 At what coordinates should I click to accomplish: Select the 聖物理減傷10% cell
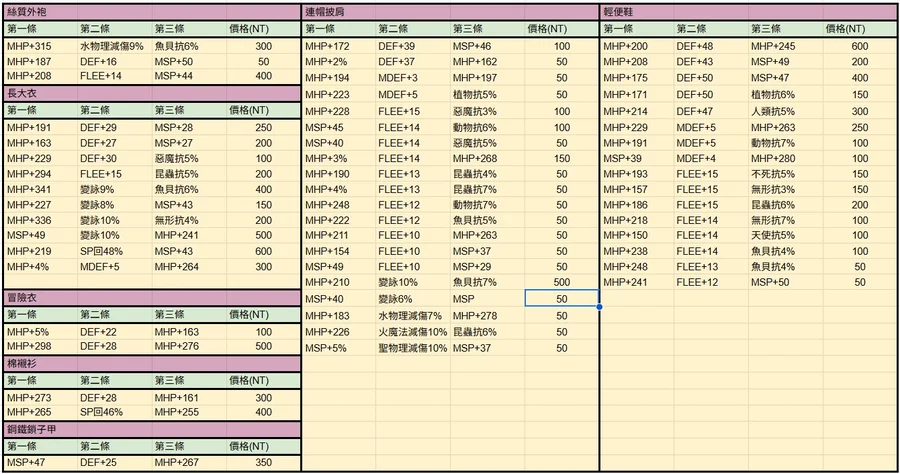413,348
